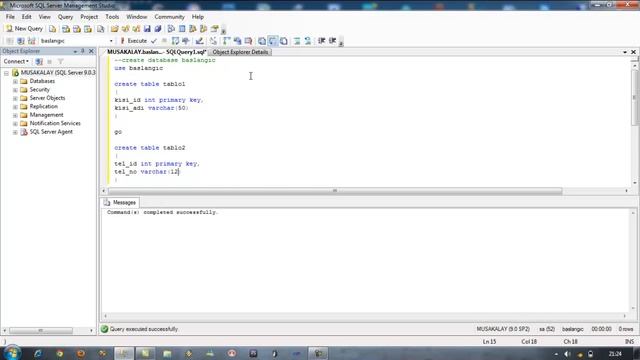Viewport: 640px width, 360px height.
Task: Switch to Results to Grid
Action: point(273,41)
